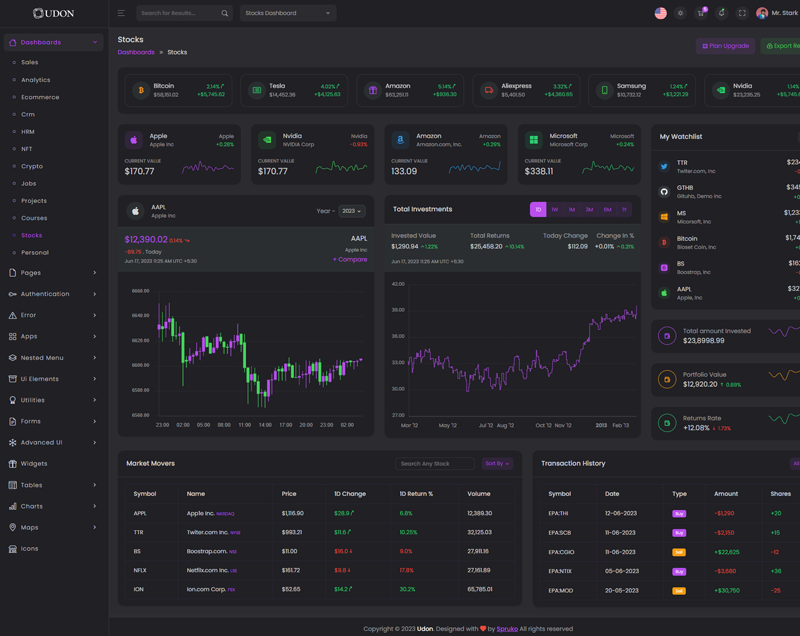Open Crypto in the sidebar menu
The height and width of the screenshot is (636, 800).
(x=32, y=166)
